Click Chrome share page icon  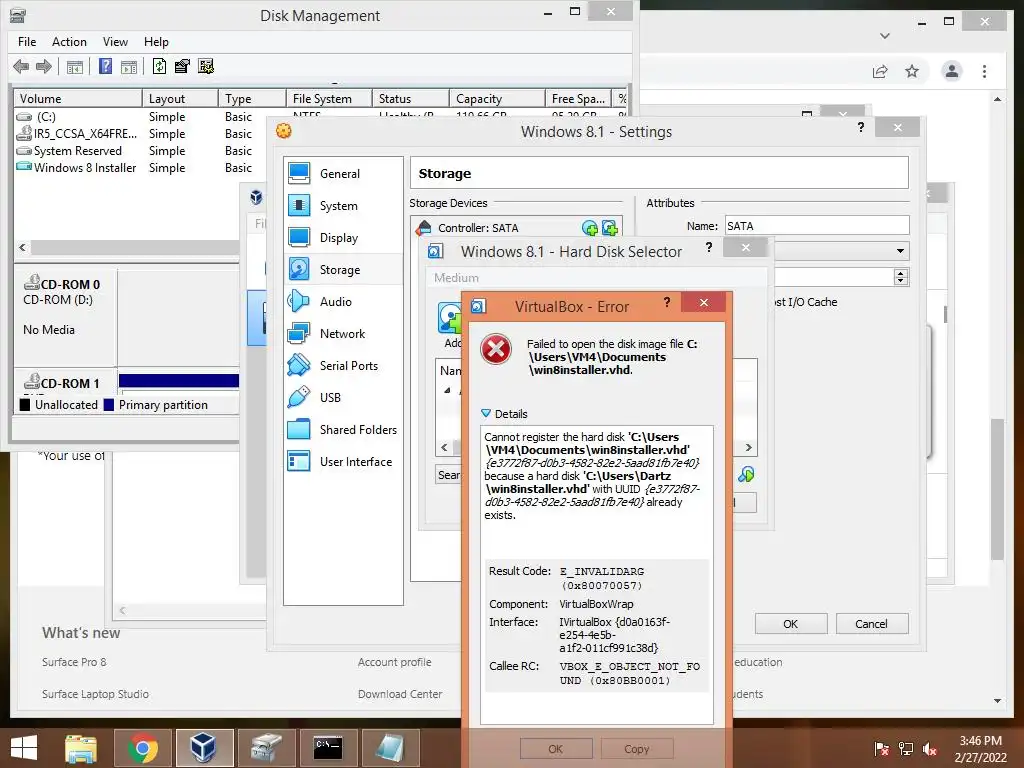point(880,71)
